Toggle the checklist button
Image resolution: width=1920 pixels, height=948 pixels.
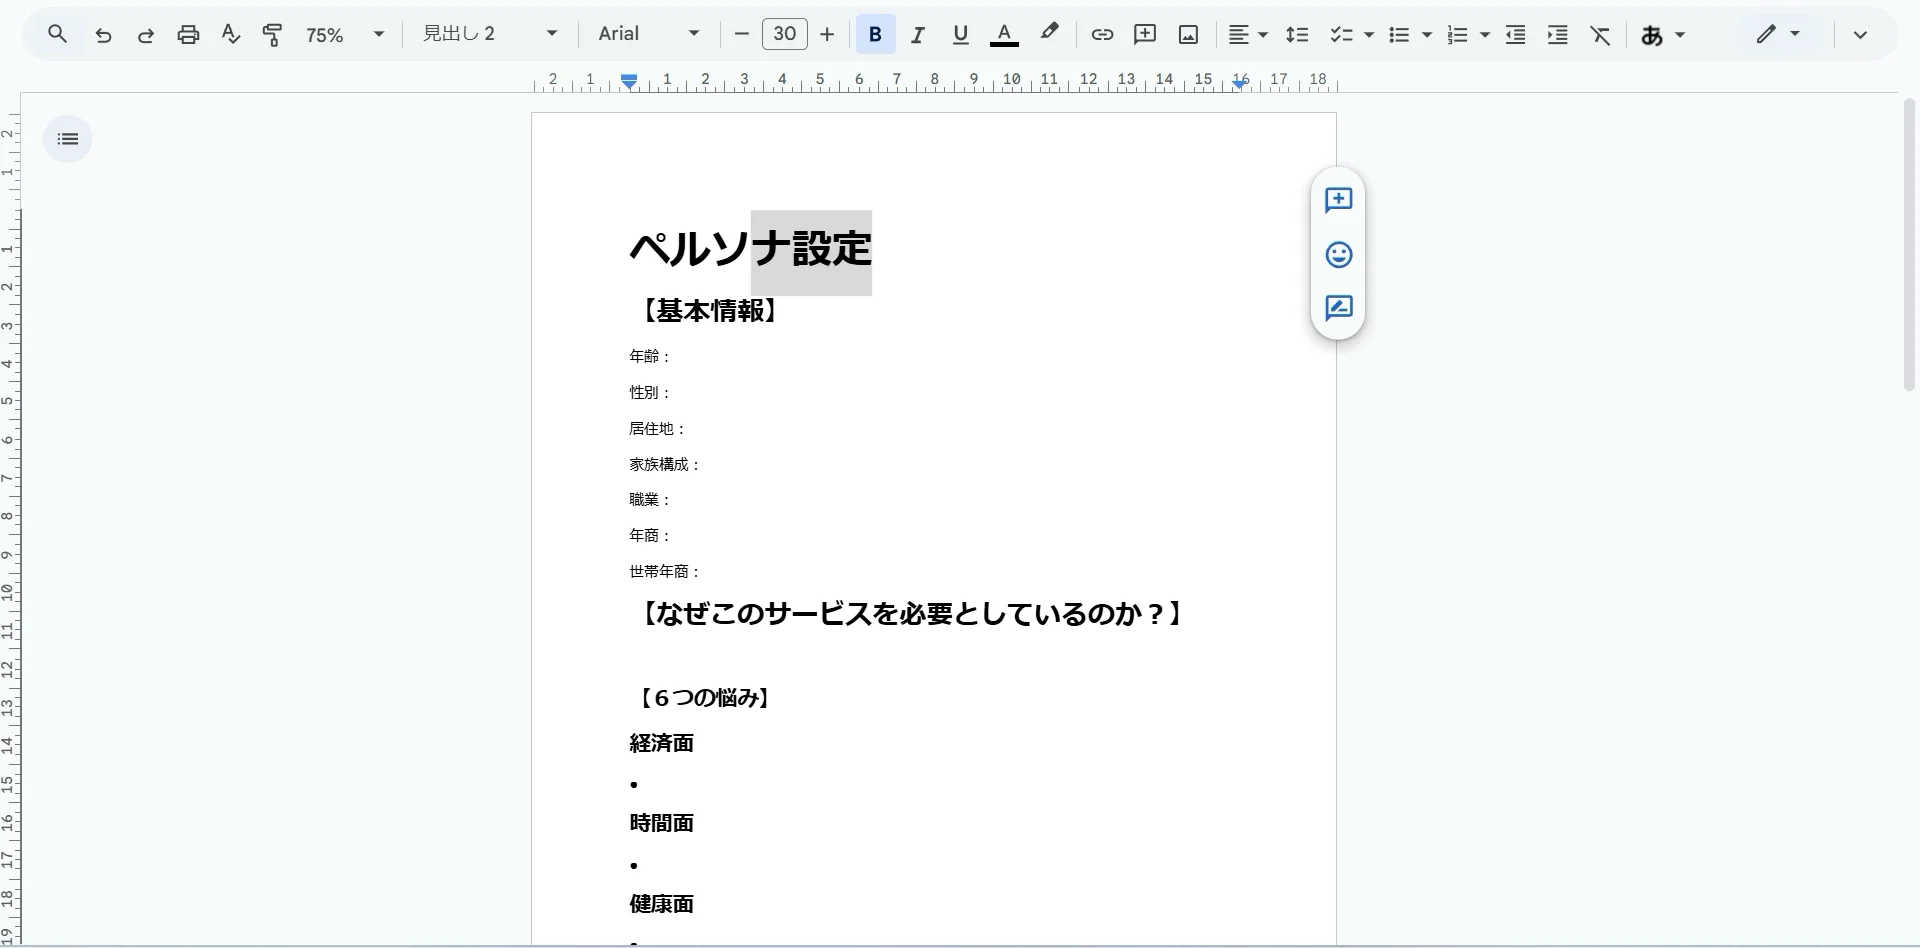click(1341, 35)
